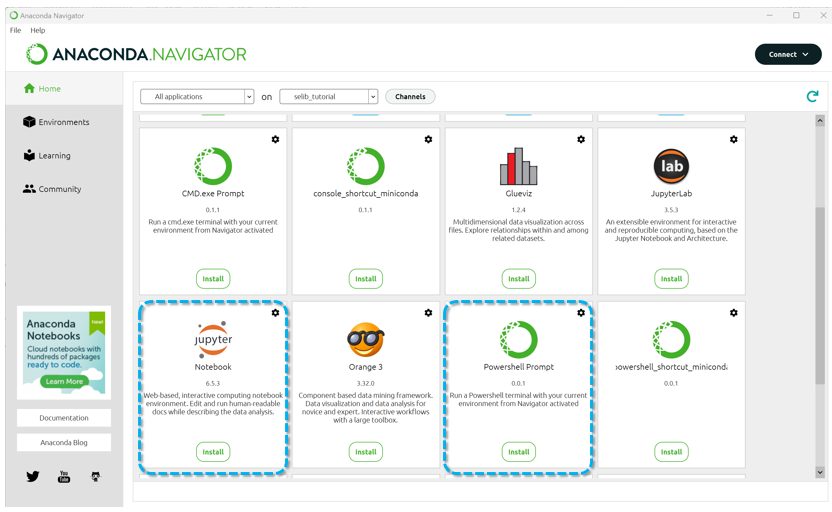Open the selib_tutorial environment dropdown
Viewport: 832px width, 512px height.
click(x=328, y=97)
